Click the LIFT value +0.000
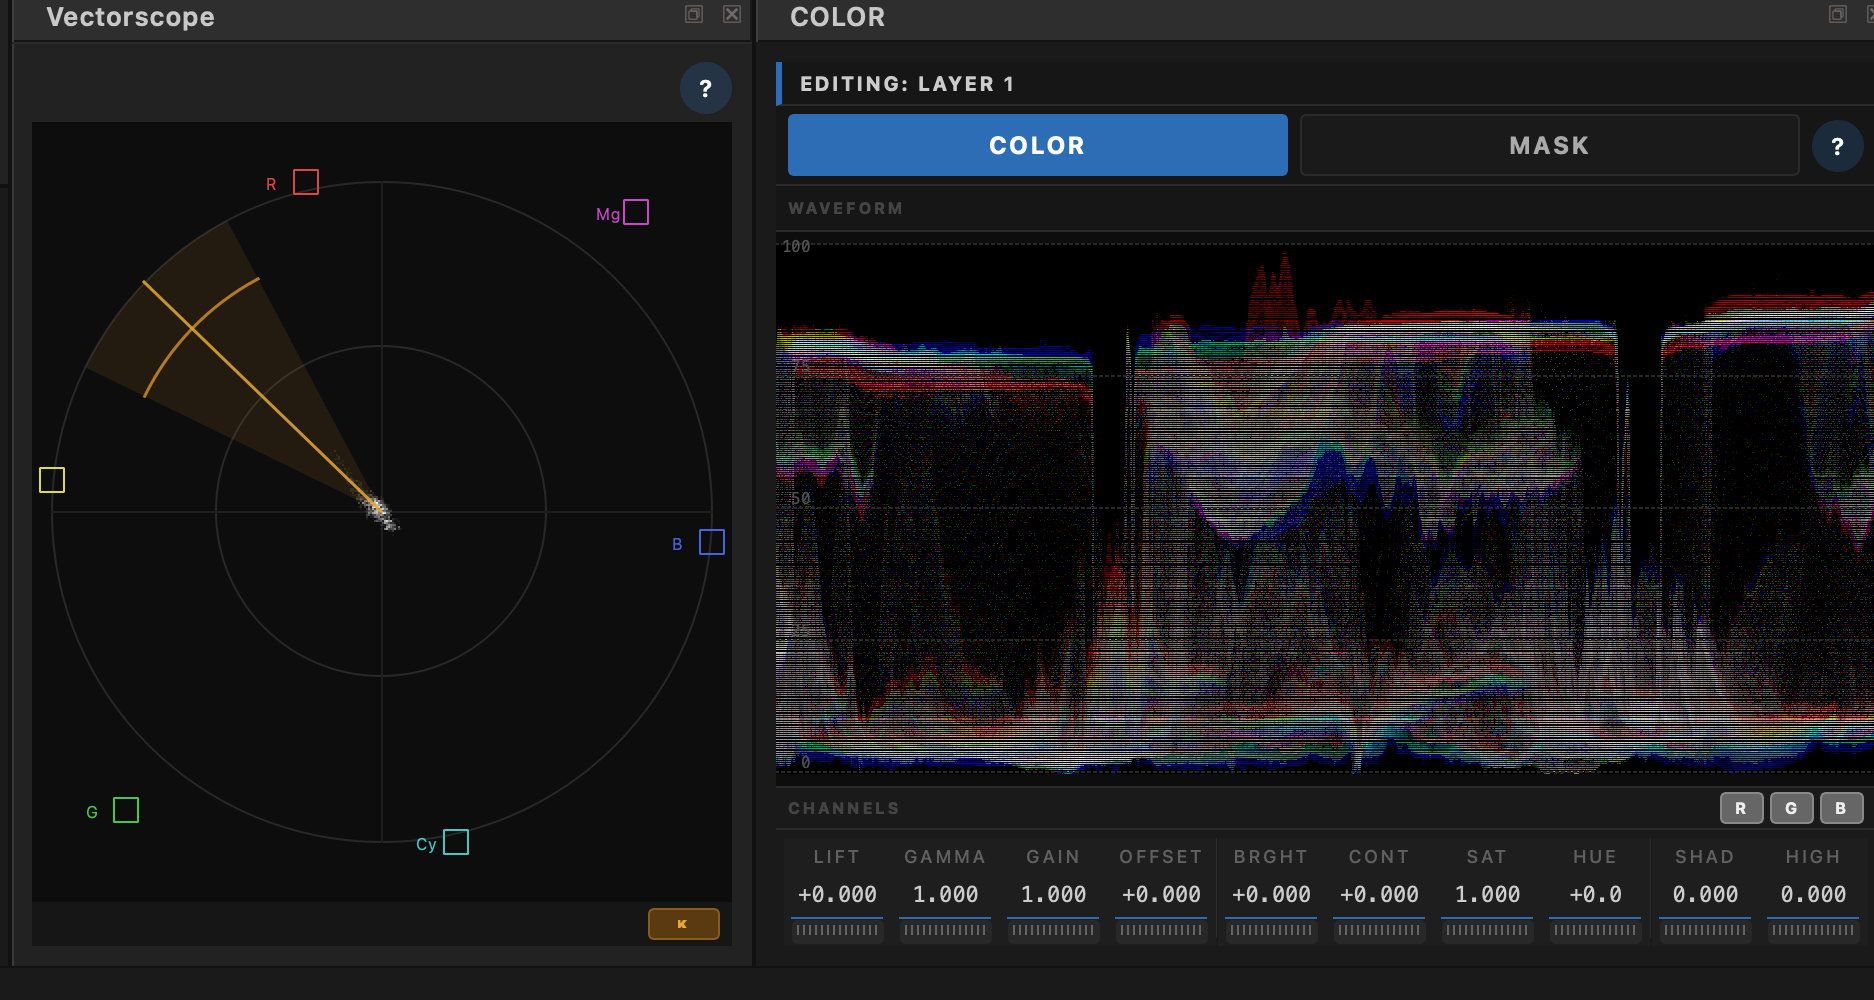The height and width of the screenshot is (1000, 1874). pos(837,895)
